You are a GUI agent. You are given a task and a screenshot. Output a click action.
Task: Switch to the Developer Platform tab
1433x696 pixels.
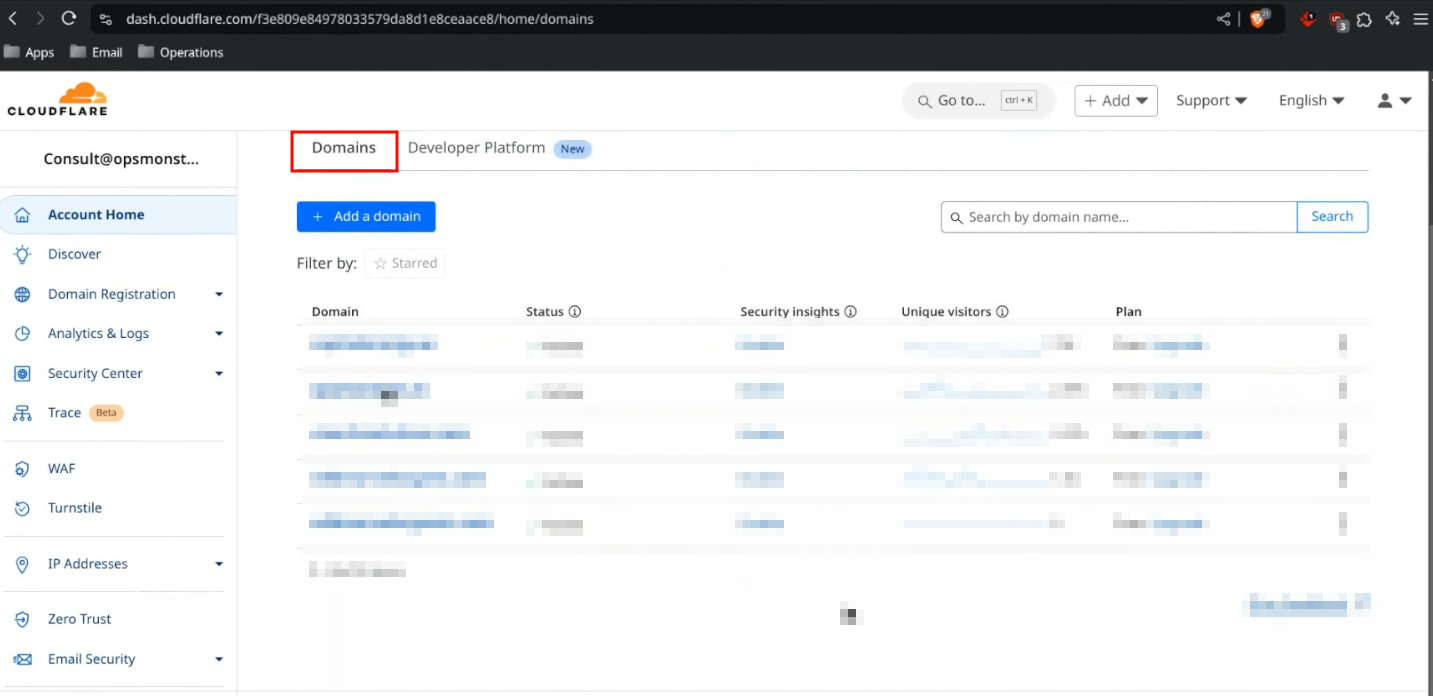(x=476, y=148)
